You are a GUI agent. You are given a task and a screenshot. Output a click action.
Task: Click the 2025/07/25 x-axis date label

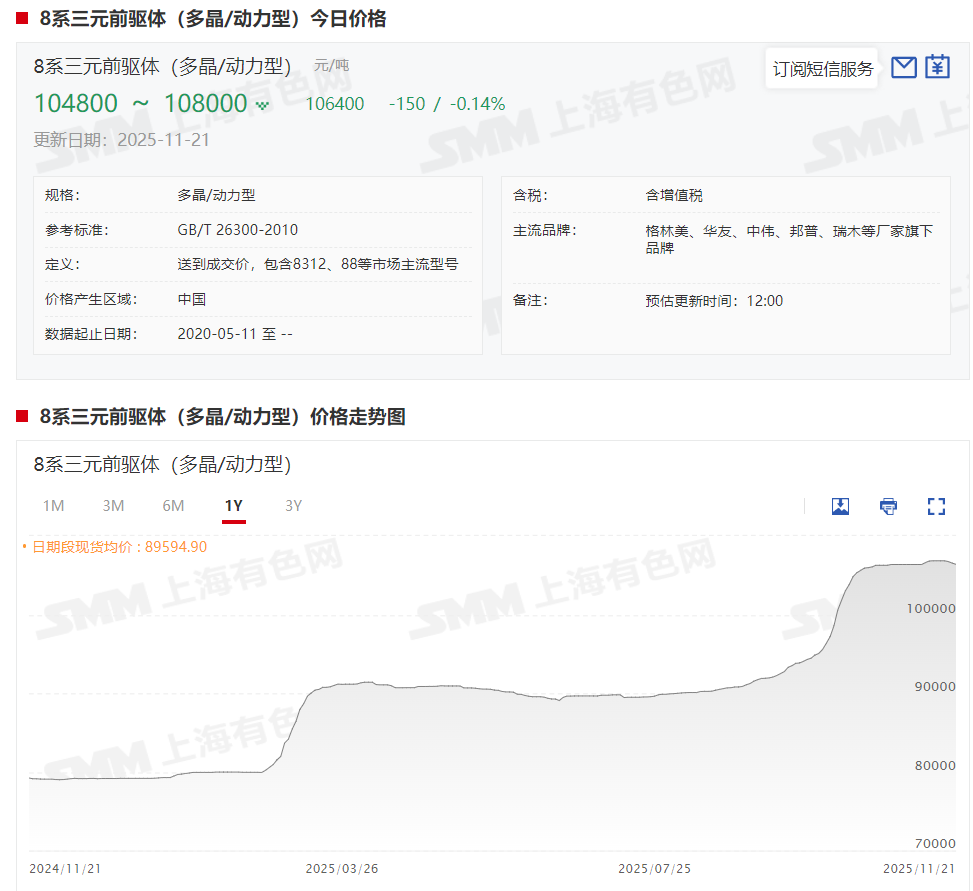654,868
